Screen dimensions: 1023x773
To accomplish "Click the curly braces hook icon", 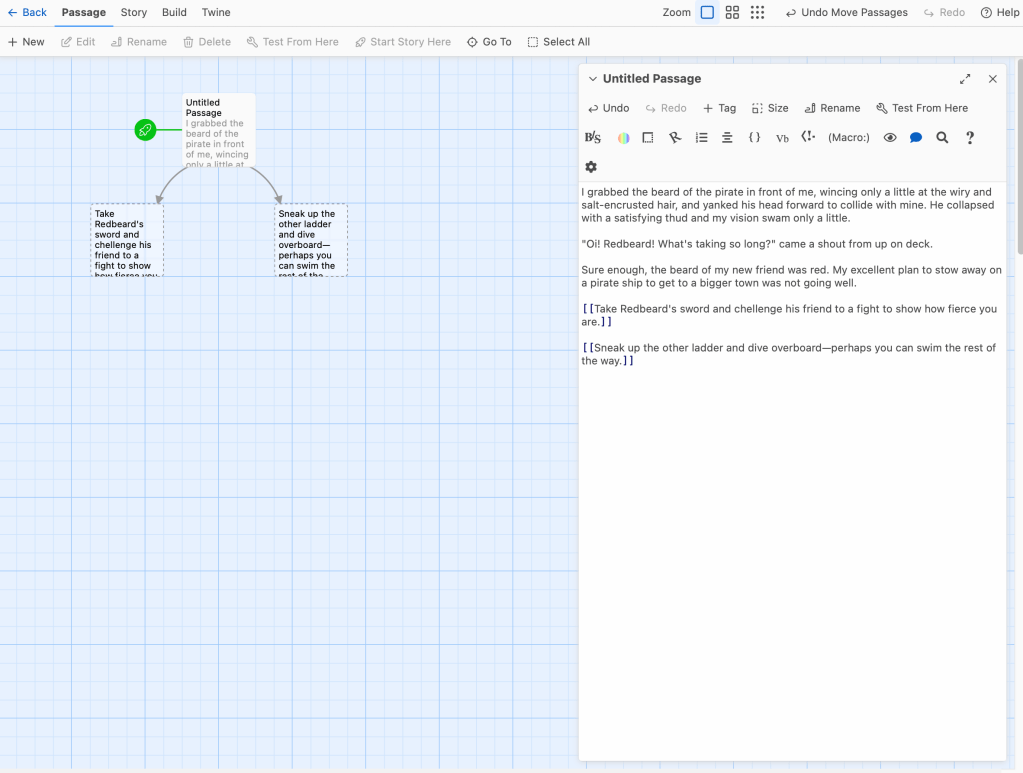I will tap(755, 138).
